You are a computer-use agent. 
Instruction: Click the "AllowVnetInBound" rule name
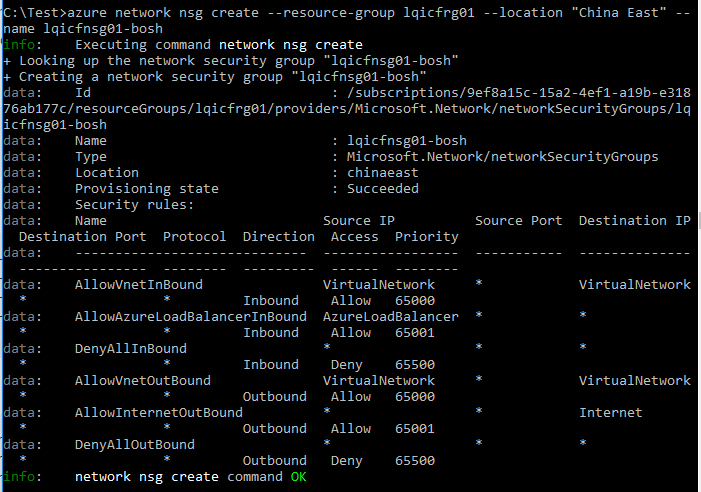[x=138, y=285]
